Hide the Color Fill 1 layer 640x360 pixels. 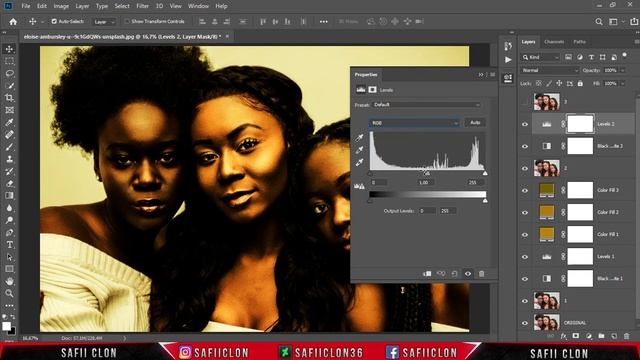click(525, 235)
